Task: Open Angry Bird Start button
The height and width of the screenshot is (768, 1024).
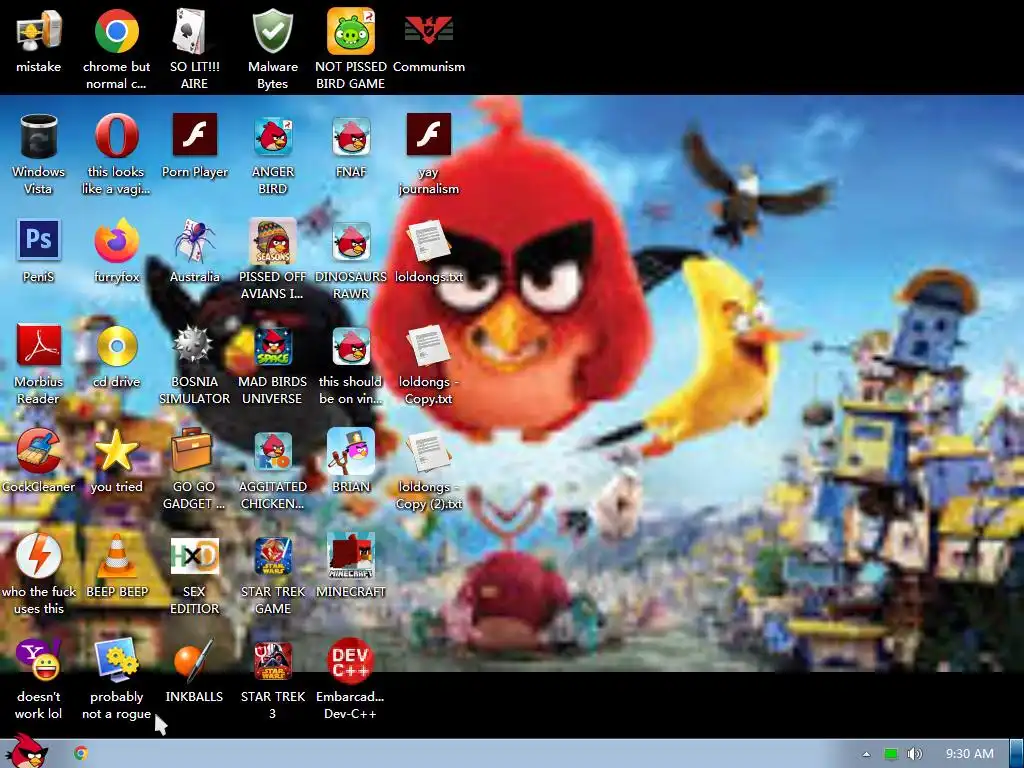Action: tap(26, 751)
